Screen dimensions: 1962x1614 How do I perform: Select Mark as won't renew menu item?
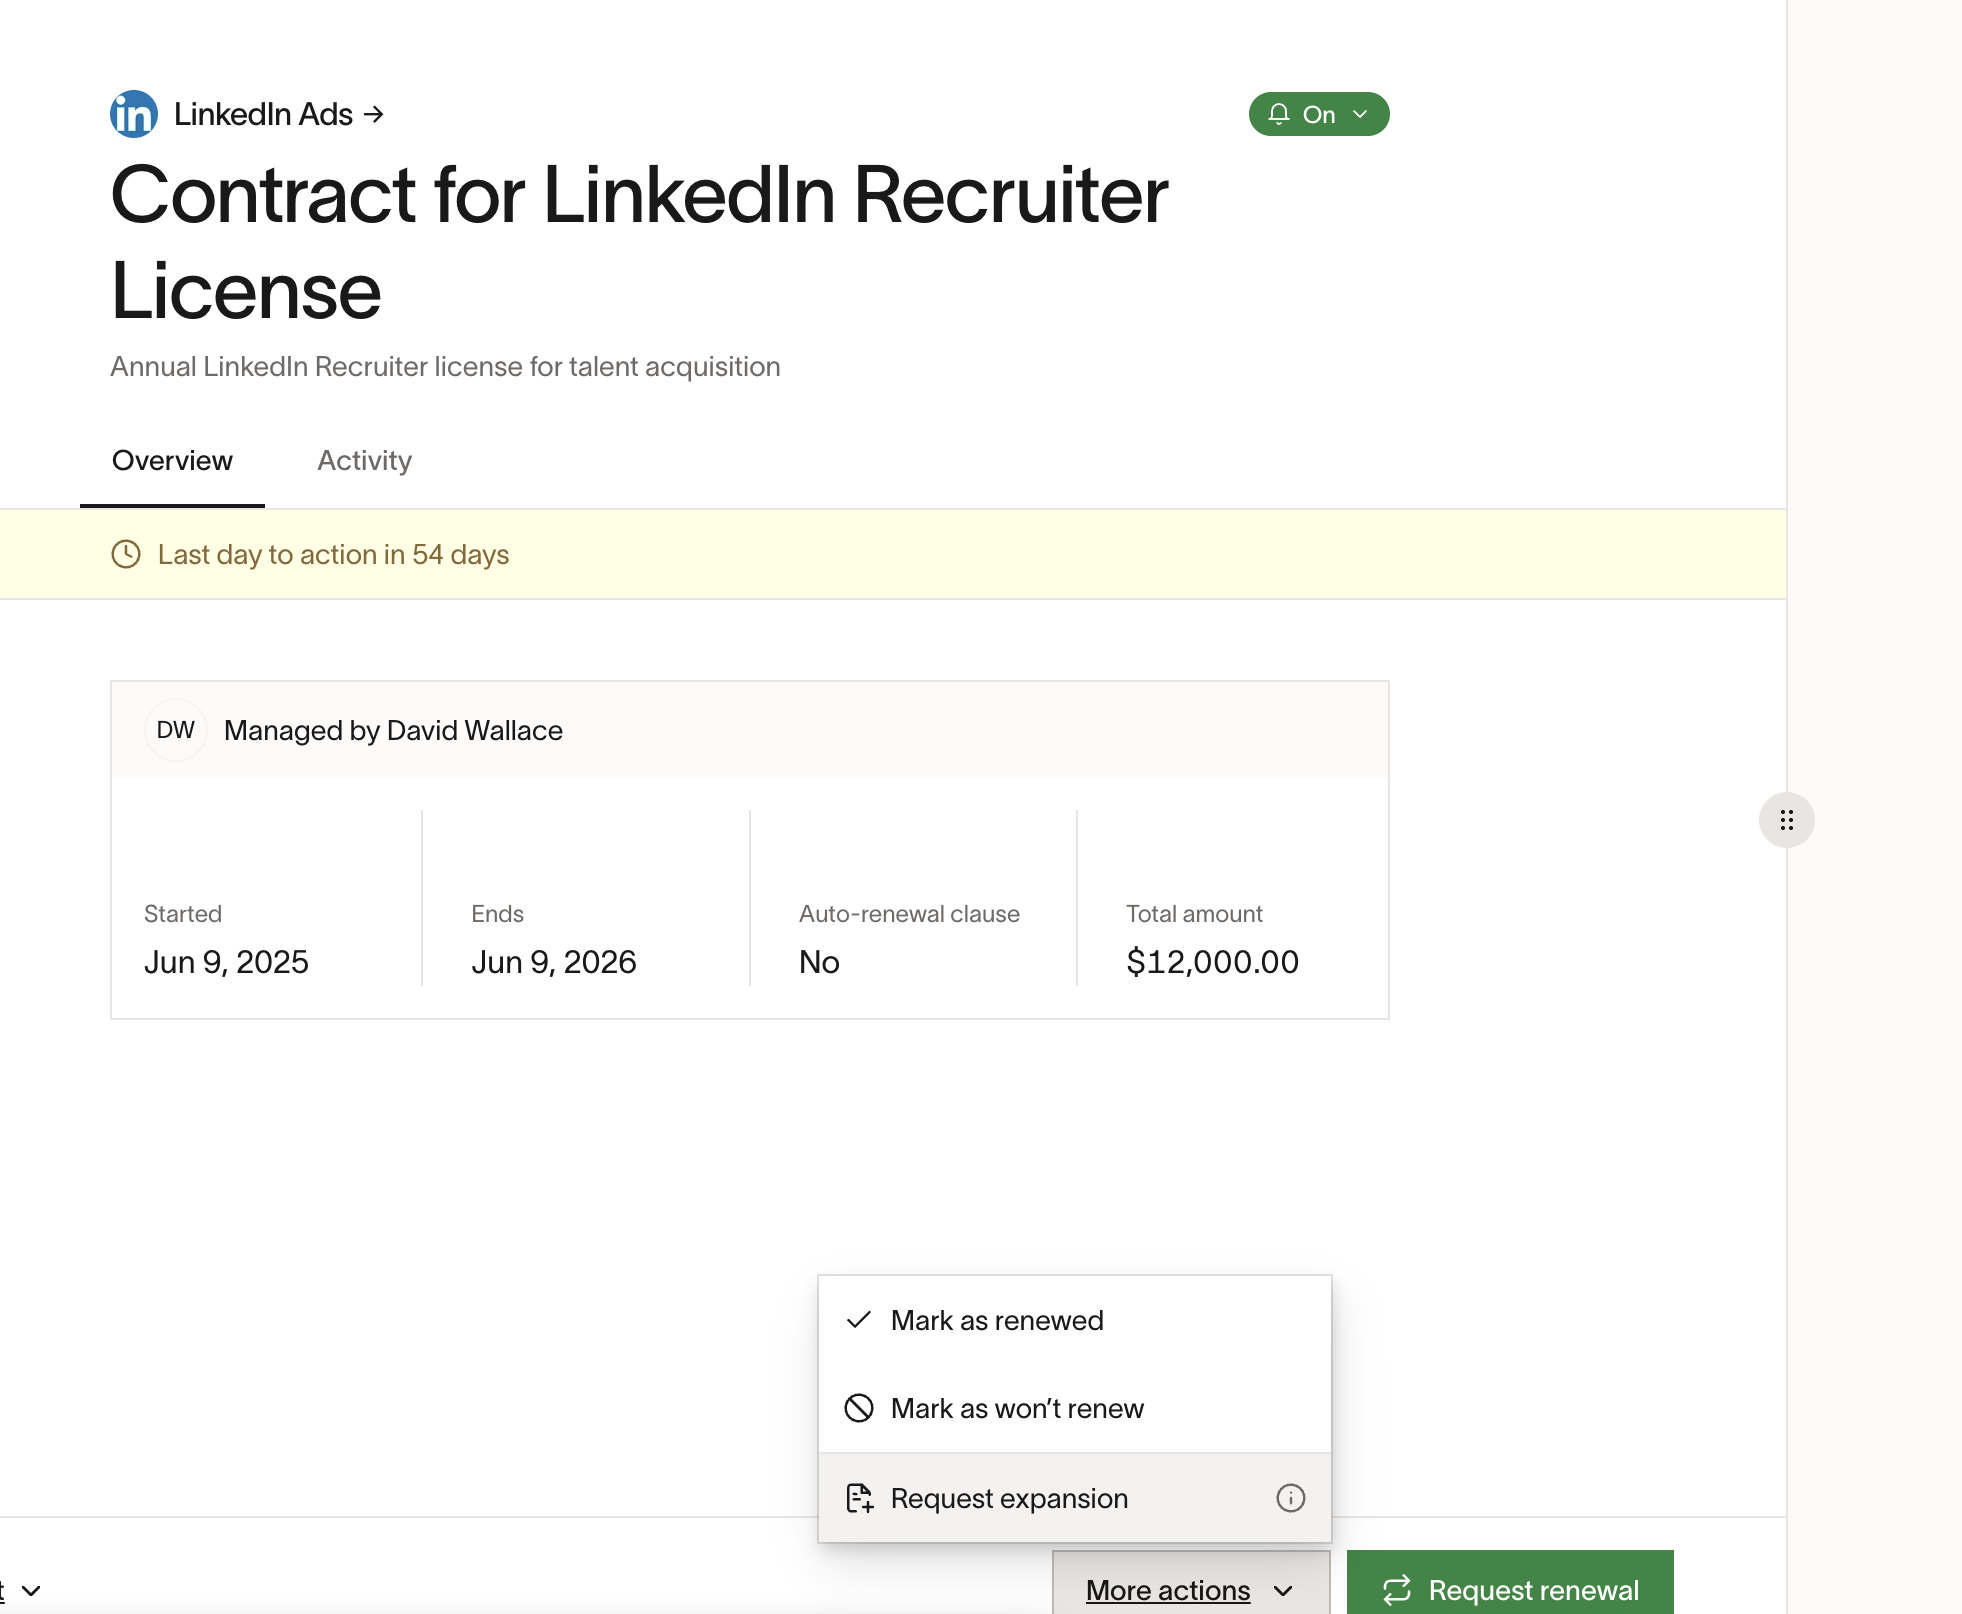pos(1075,1408)
